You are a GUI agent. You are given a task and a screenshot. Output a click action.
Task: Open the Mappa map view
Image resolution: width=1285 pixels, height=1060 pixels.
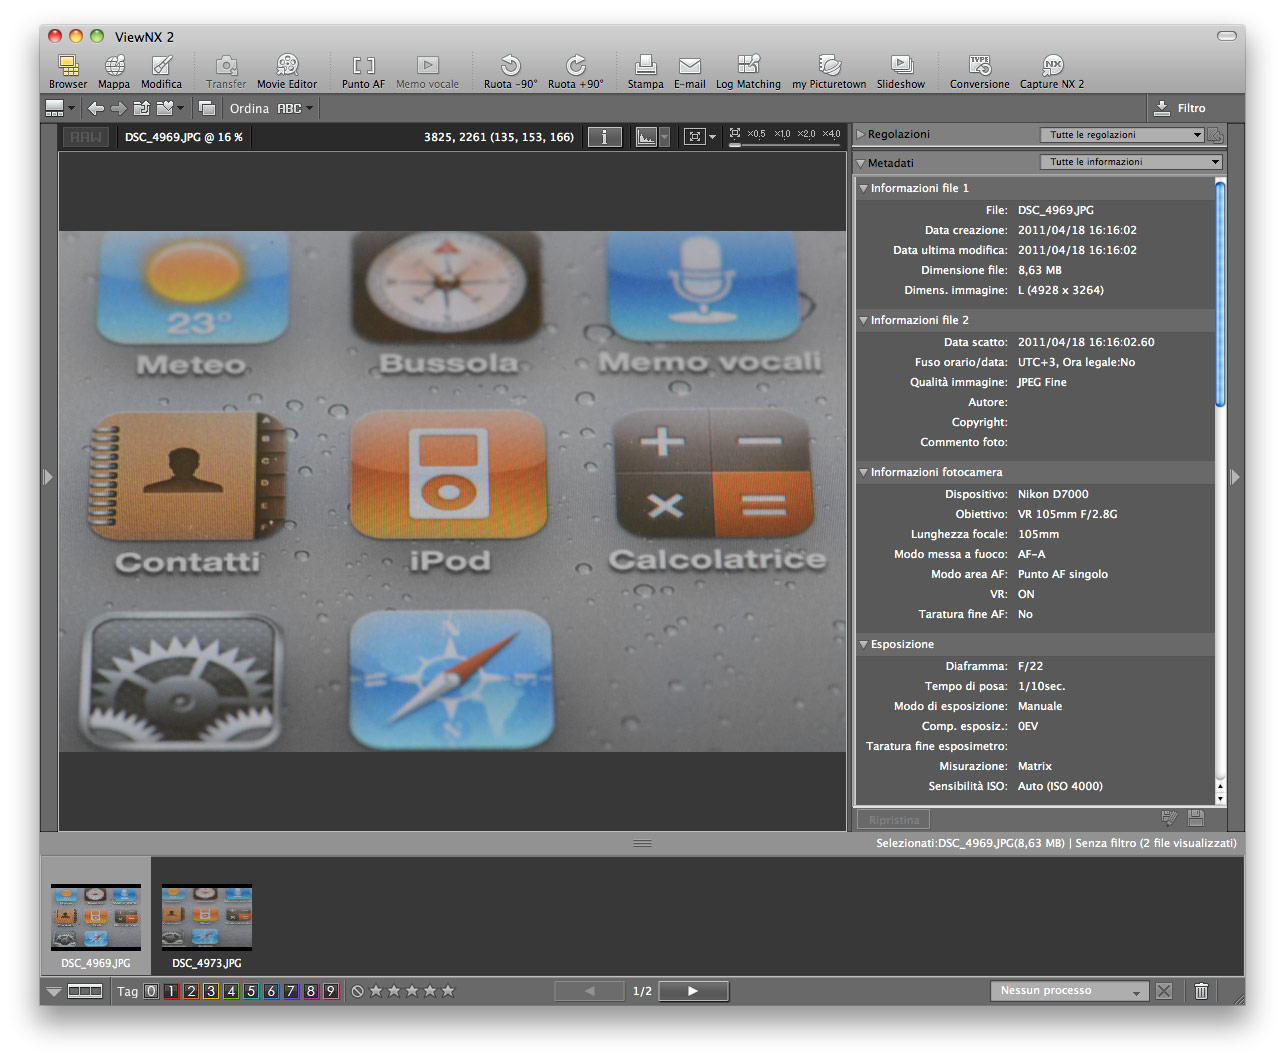pyautogui.click(x=114, y=71)
